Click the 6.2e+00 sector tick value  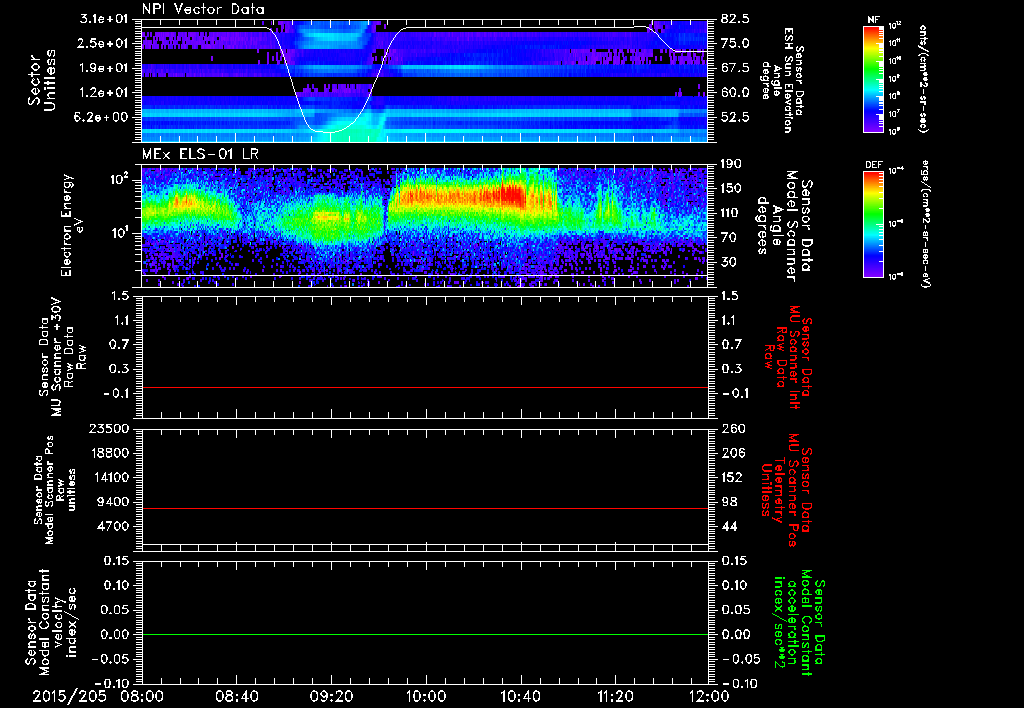pyautogui.click(x=103, y=117)
